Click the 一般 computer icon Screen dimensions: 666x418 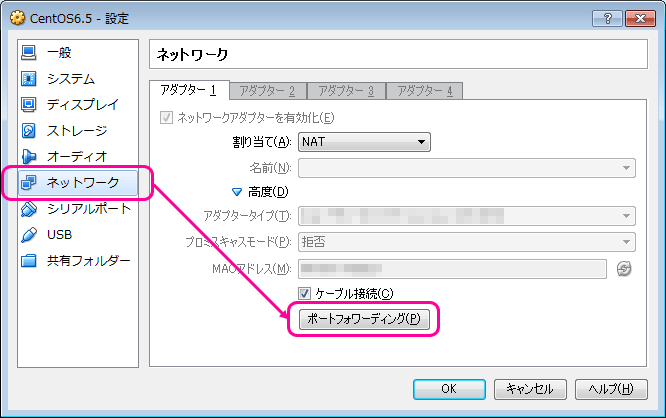(28, 53)
